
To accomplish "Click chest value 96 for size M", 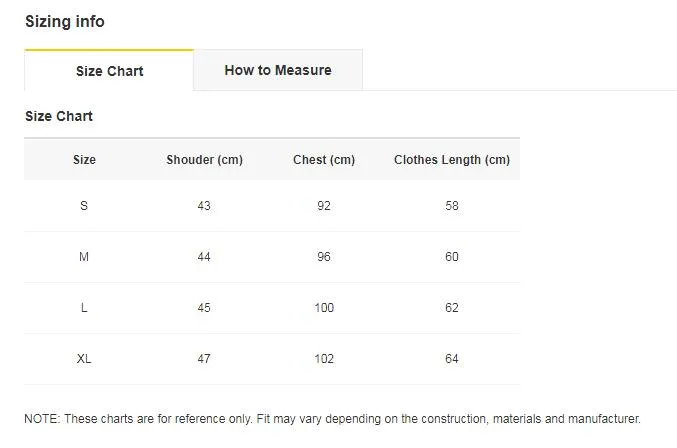I will pos(324,257).
